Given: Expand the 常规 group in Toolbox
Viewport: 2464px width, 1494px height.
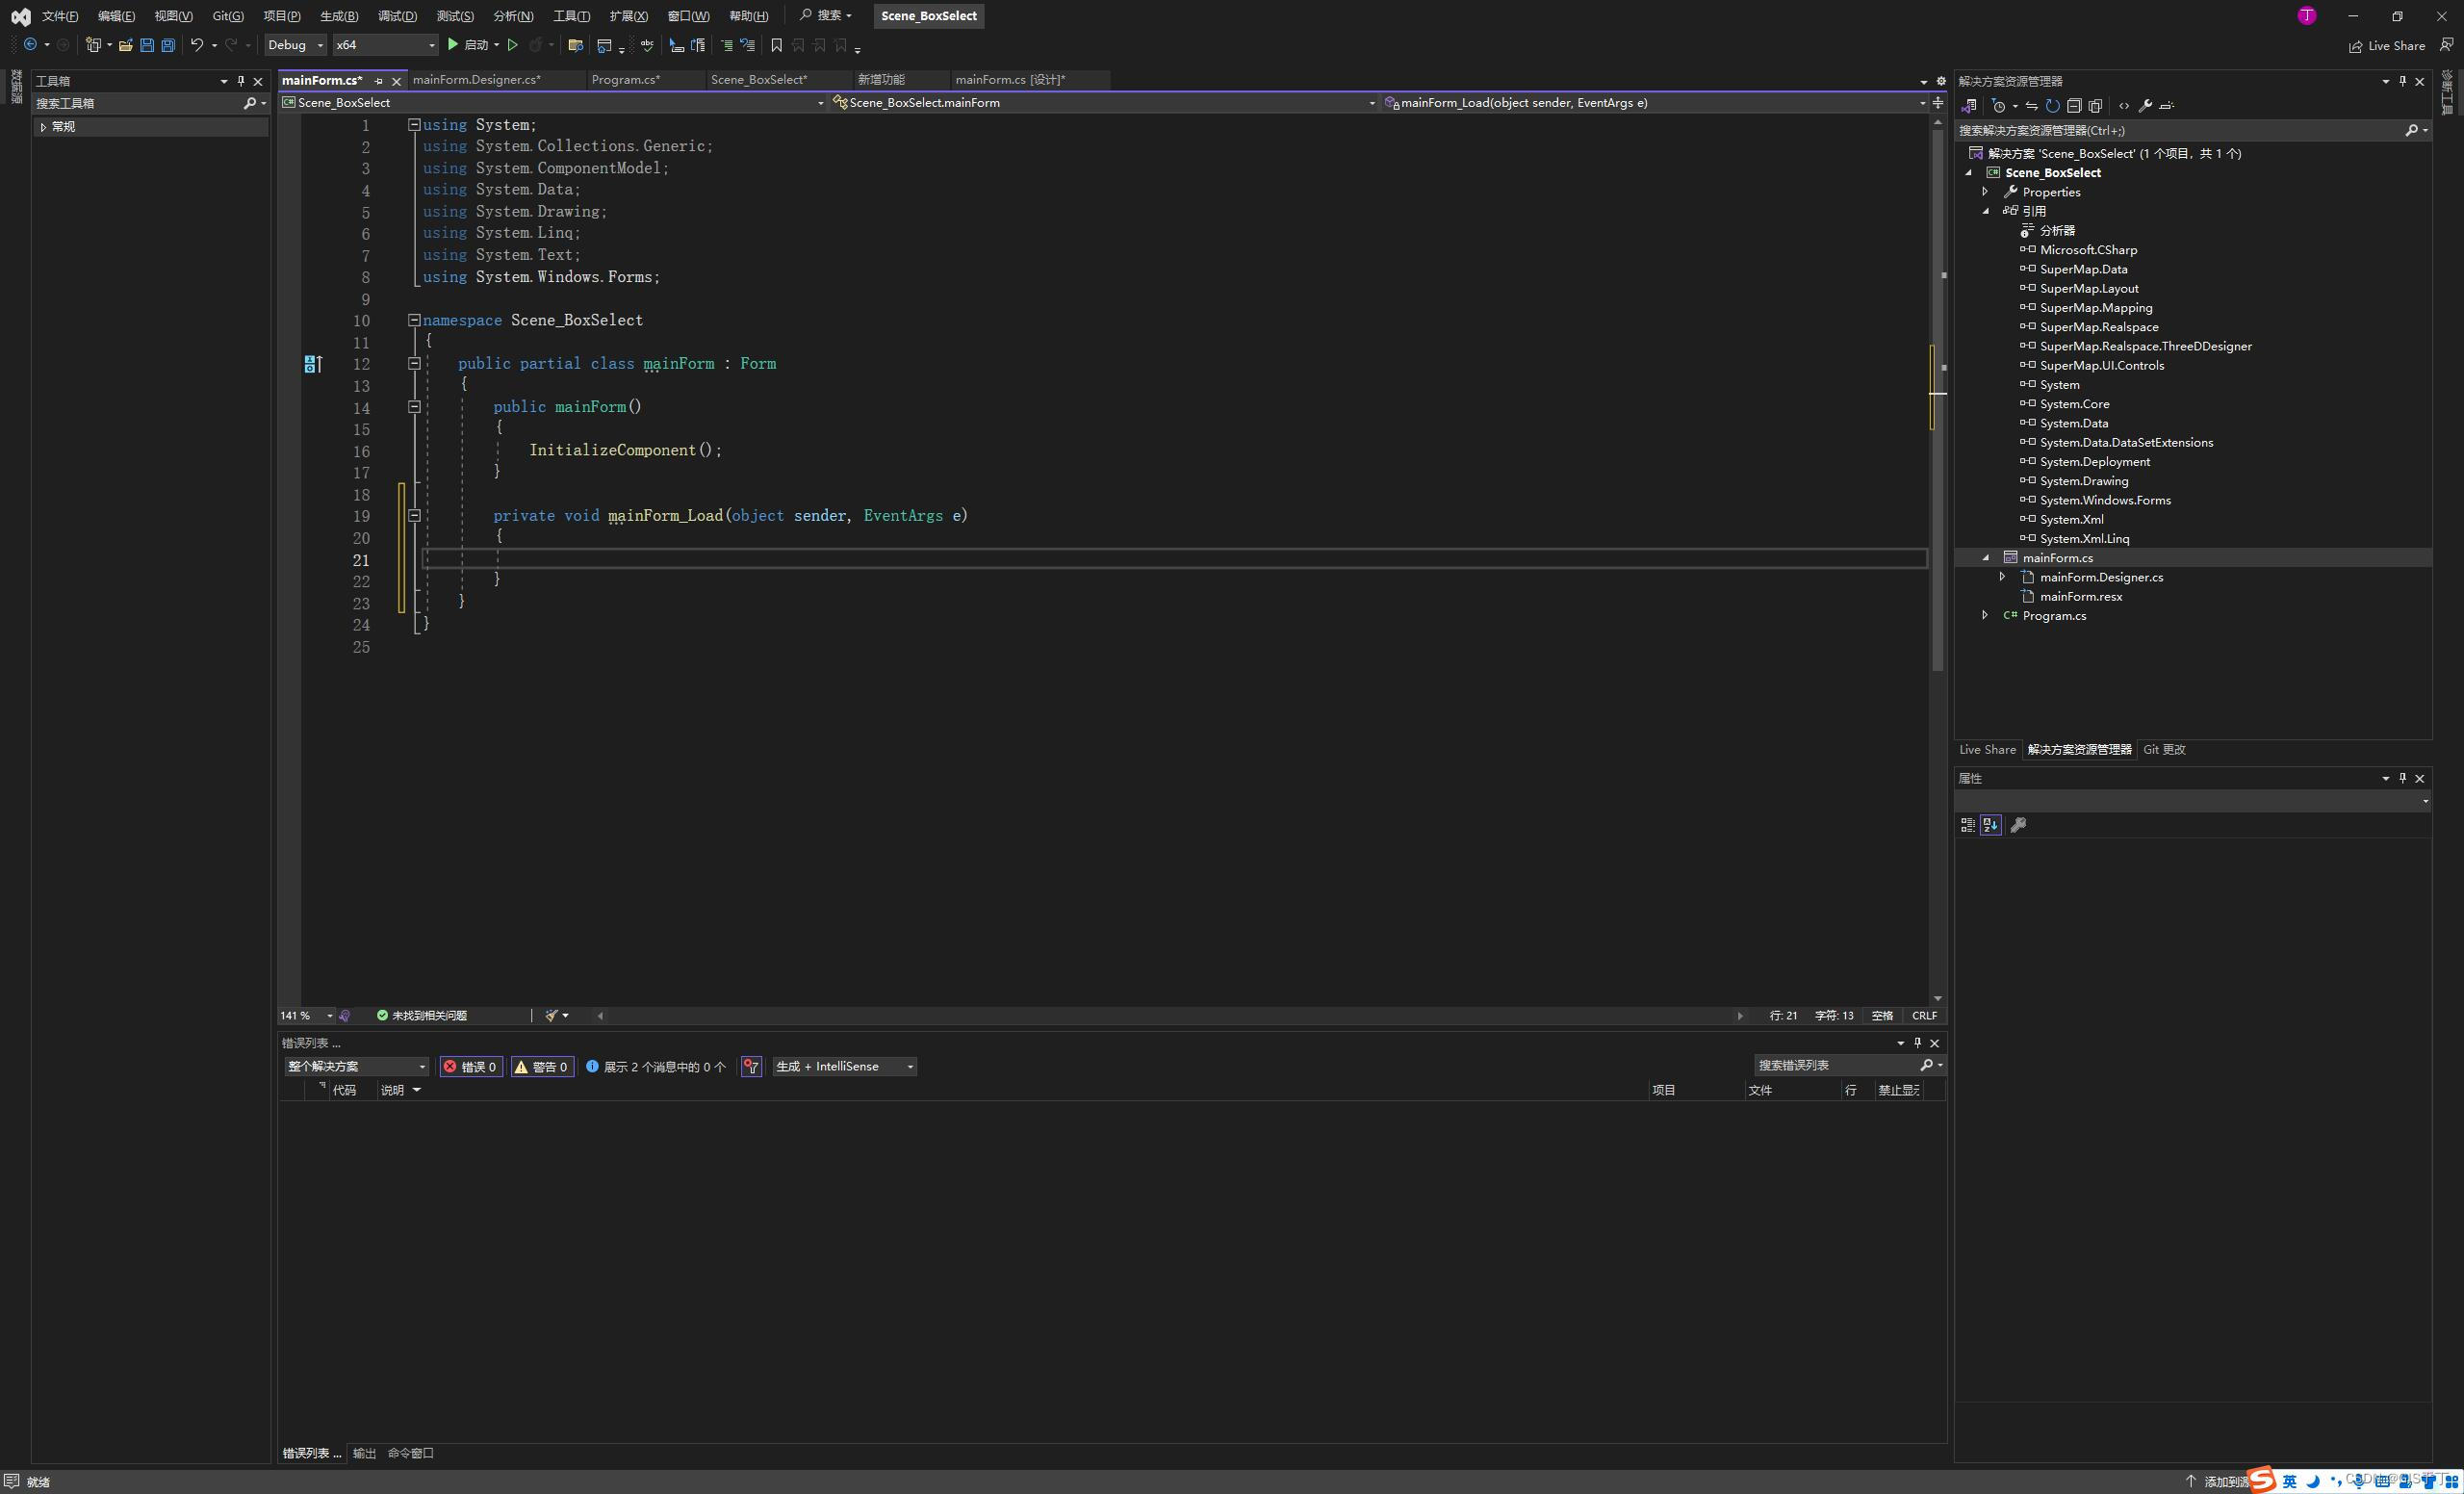Looking at the screenshot, I should click(43, 127).
